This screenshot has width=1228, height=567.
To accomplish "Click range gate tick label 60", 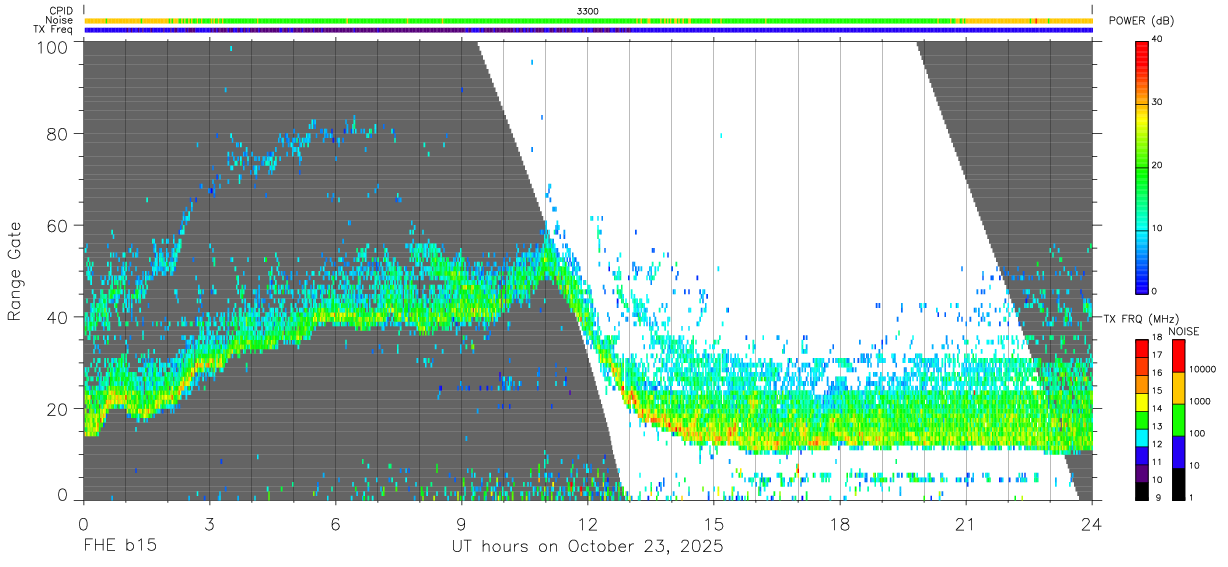I will [x=59, y=225].
